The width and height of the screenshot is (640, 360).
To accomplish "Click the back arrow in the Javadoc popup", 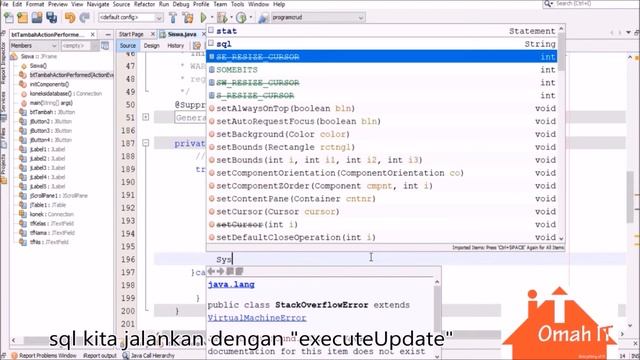I will [x=211, y=271].
